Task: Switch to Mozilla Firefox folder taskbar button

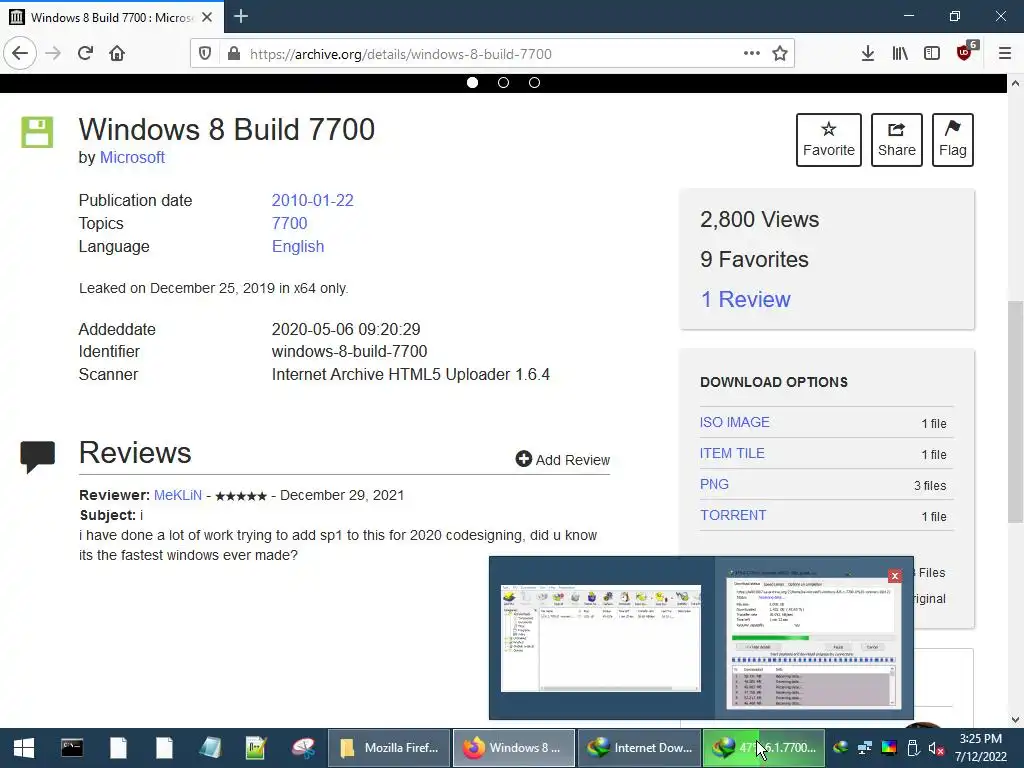Action: pos(389,748)
